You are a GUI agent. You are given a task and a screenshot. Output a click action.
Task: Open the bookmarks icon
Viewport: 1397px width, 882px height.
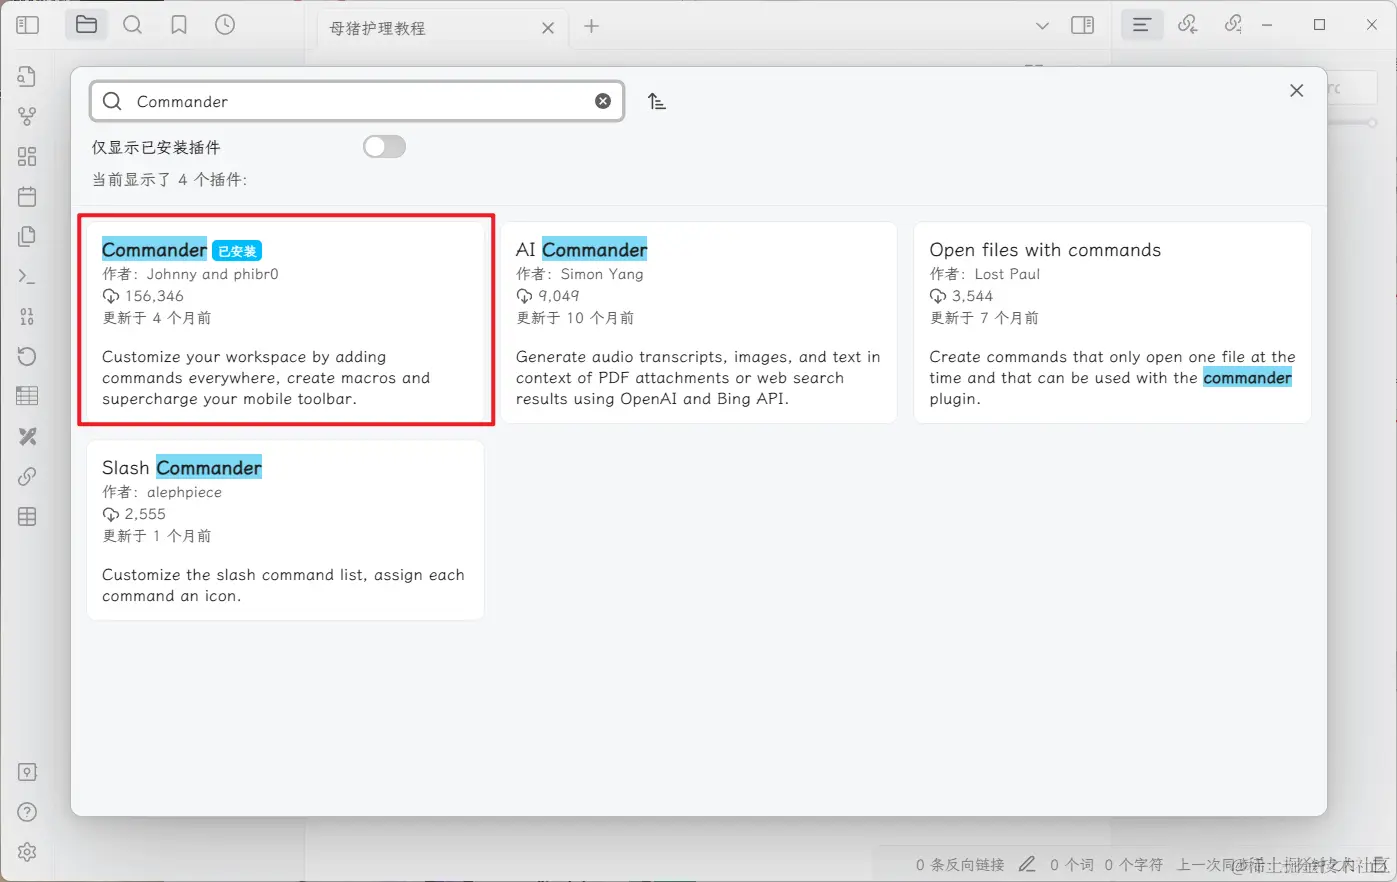179,25
